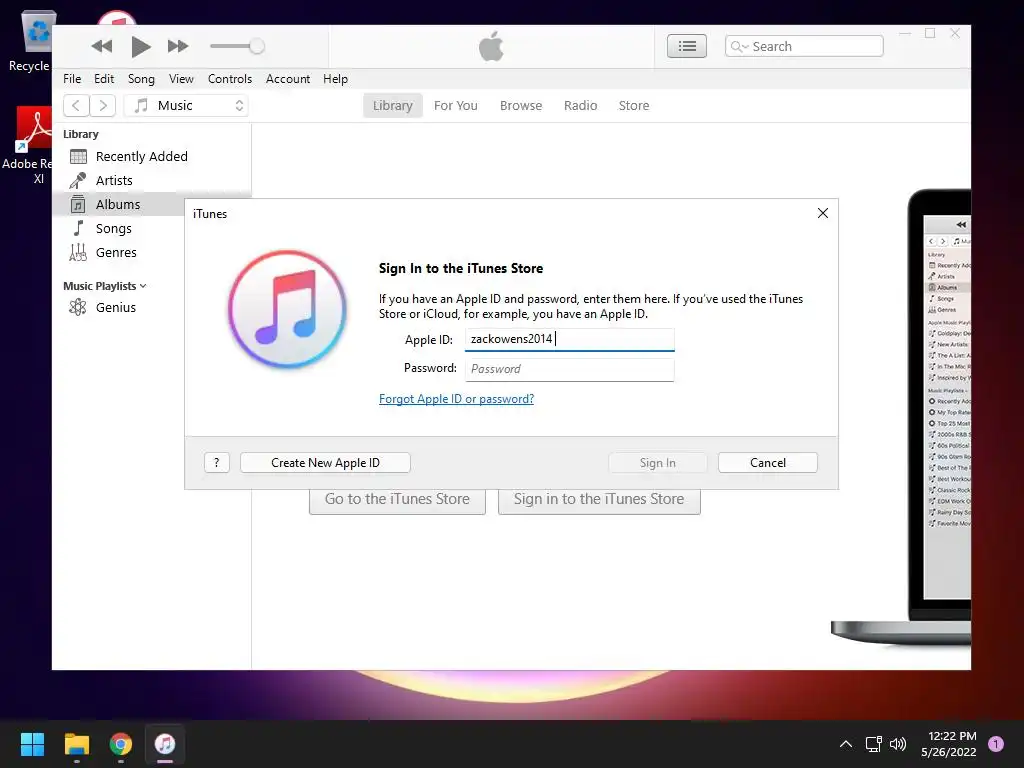Click Go to the iTunes Store button
This screenshot has width=1024, height=768.
(397, 500)
